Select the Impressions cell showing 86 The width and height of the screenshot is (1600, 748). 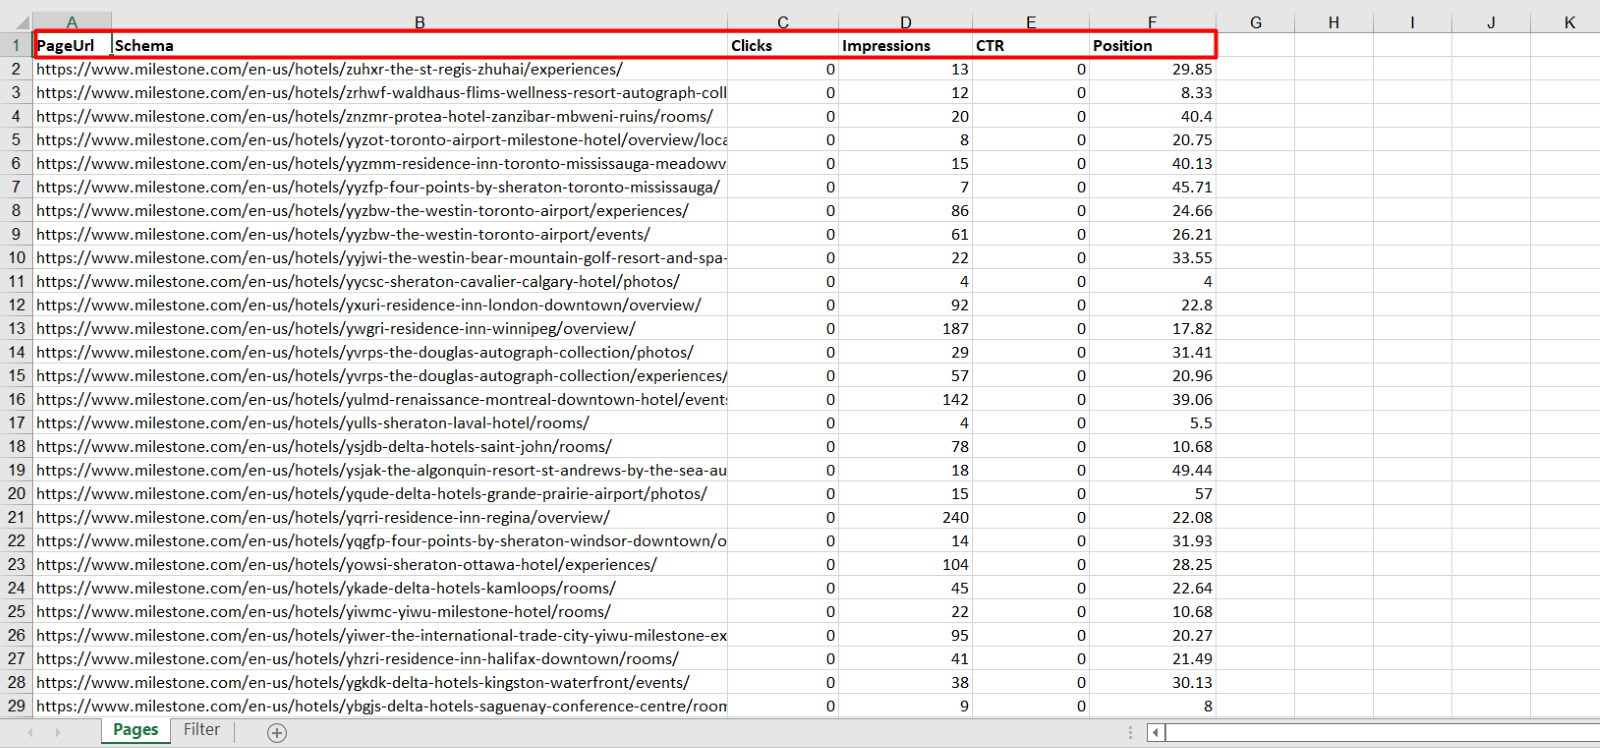click(x=905, y=211)
